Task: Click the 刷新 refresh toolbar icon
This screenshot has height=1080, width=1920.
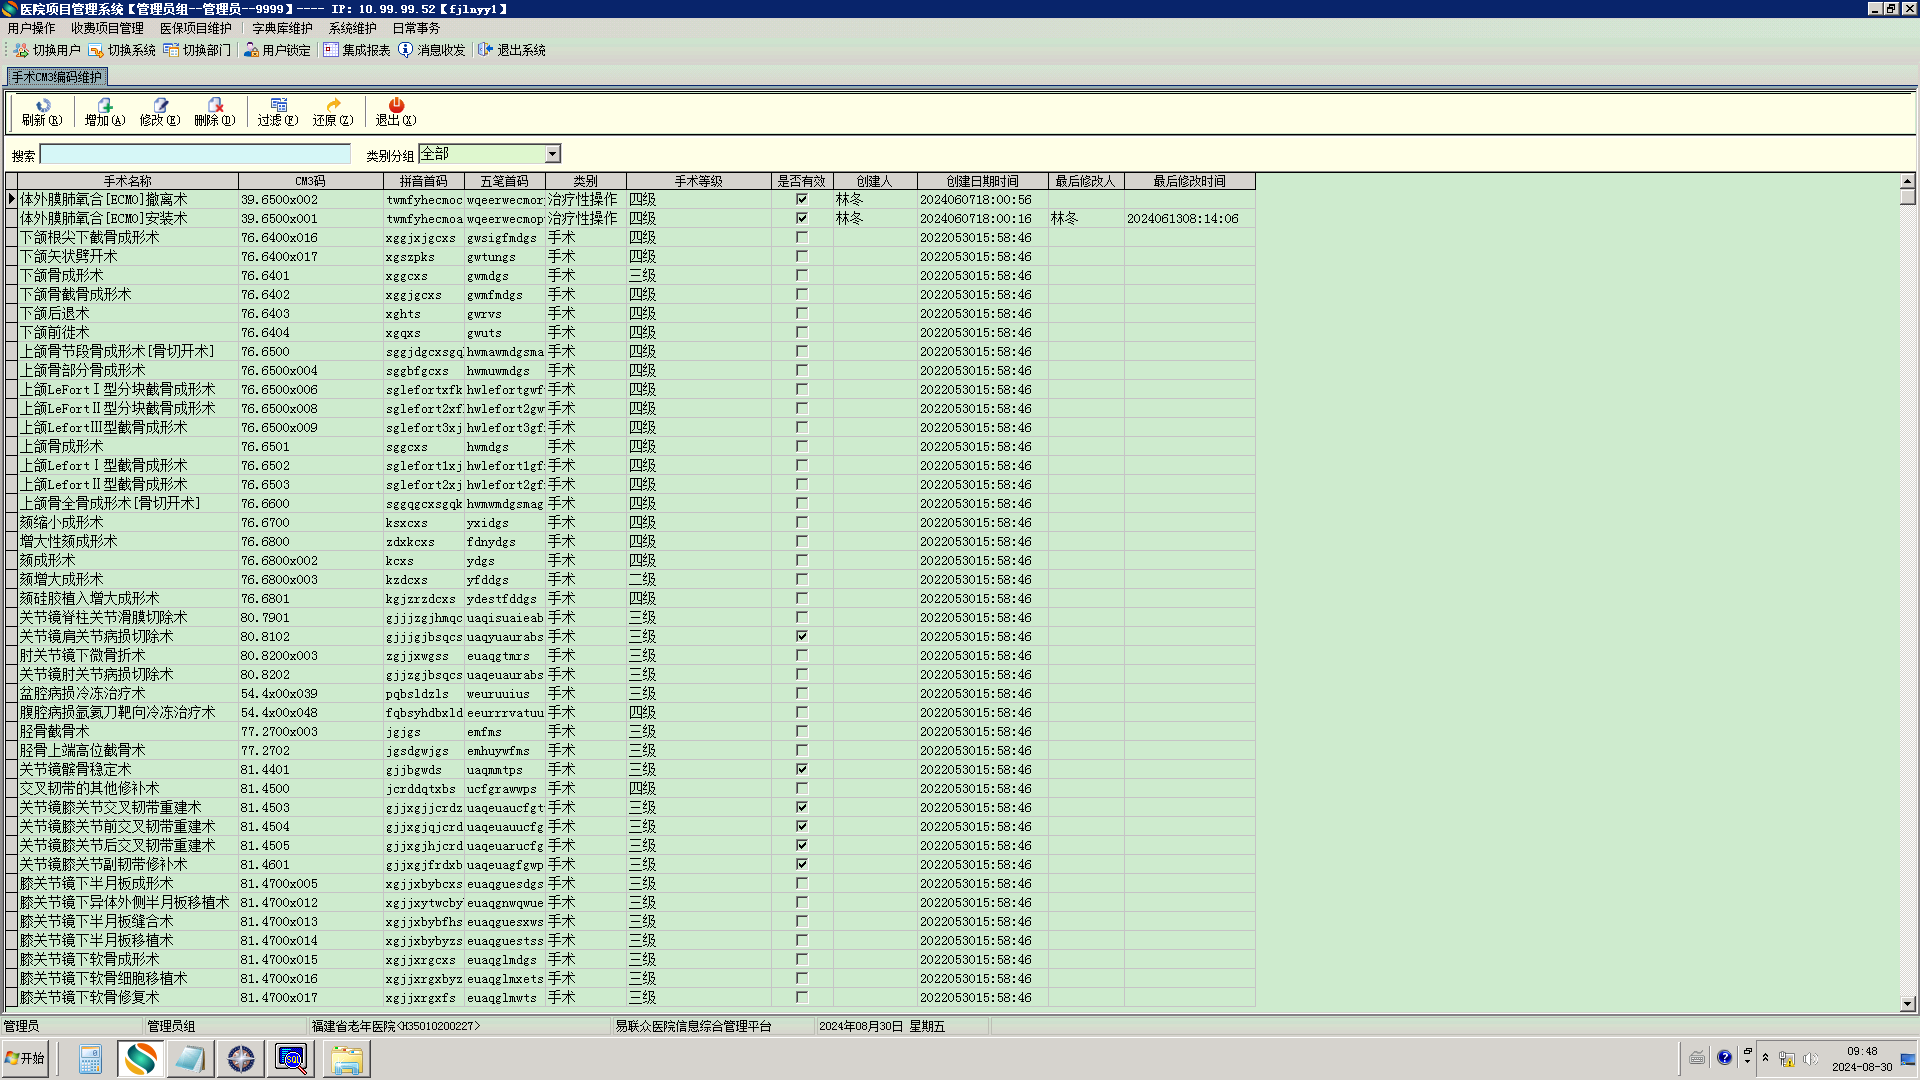Action: [42, 105]
